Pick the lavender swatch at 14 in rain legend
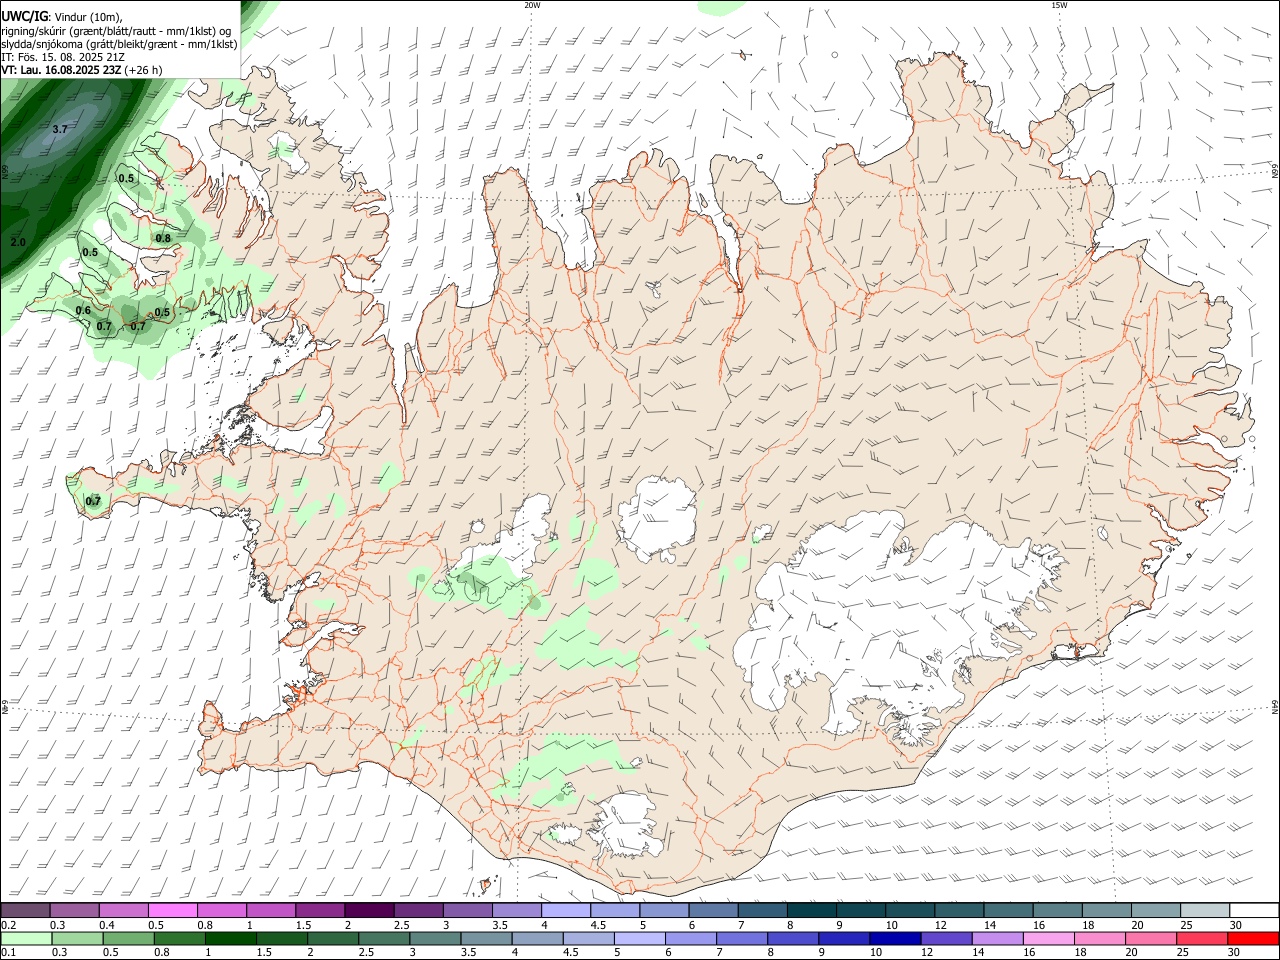 (997, 939)
